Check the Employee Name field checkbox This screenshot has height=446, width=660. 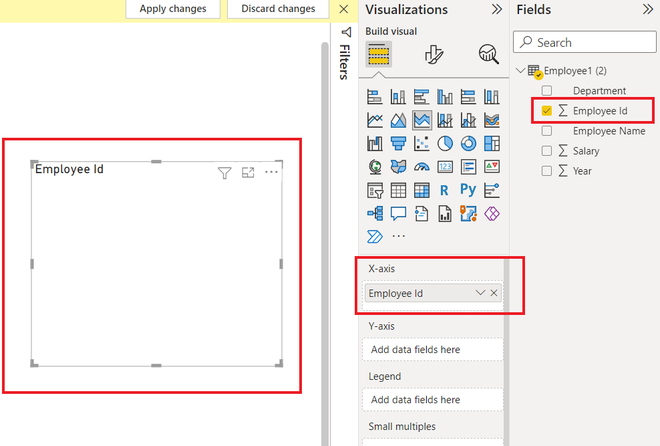546,131
